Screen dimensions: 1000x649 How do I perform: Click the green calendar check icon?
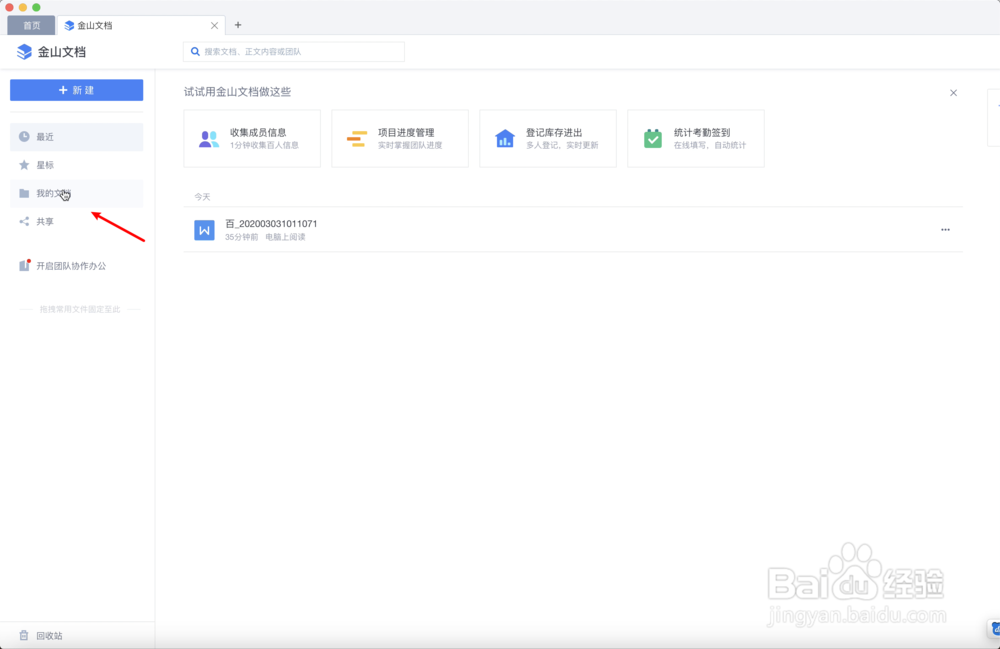[x=652, y=138]
